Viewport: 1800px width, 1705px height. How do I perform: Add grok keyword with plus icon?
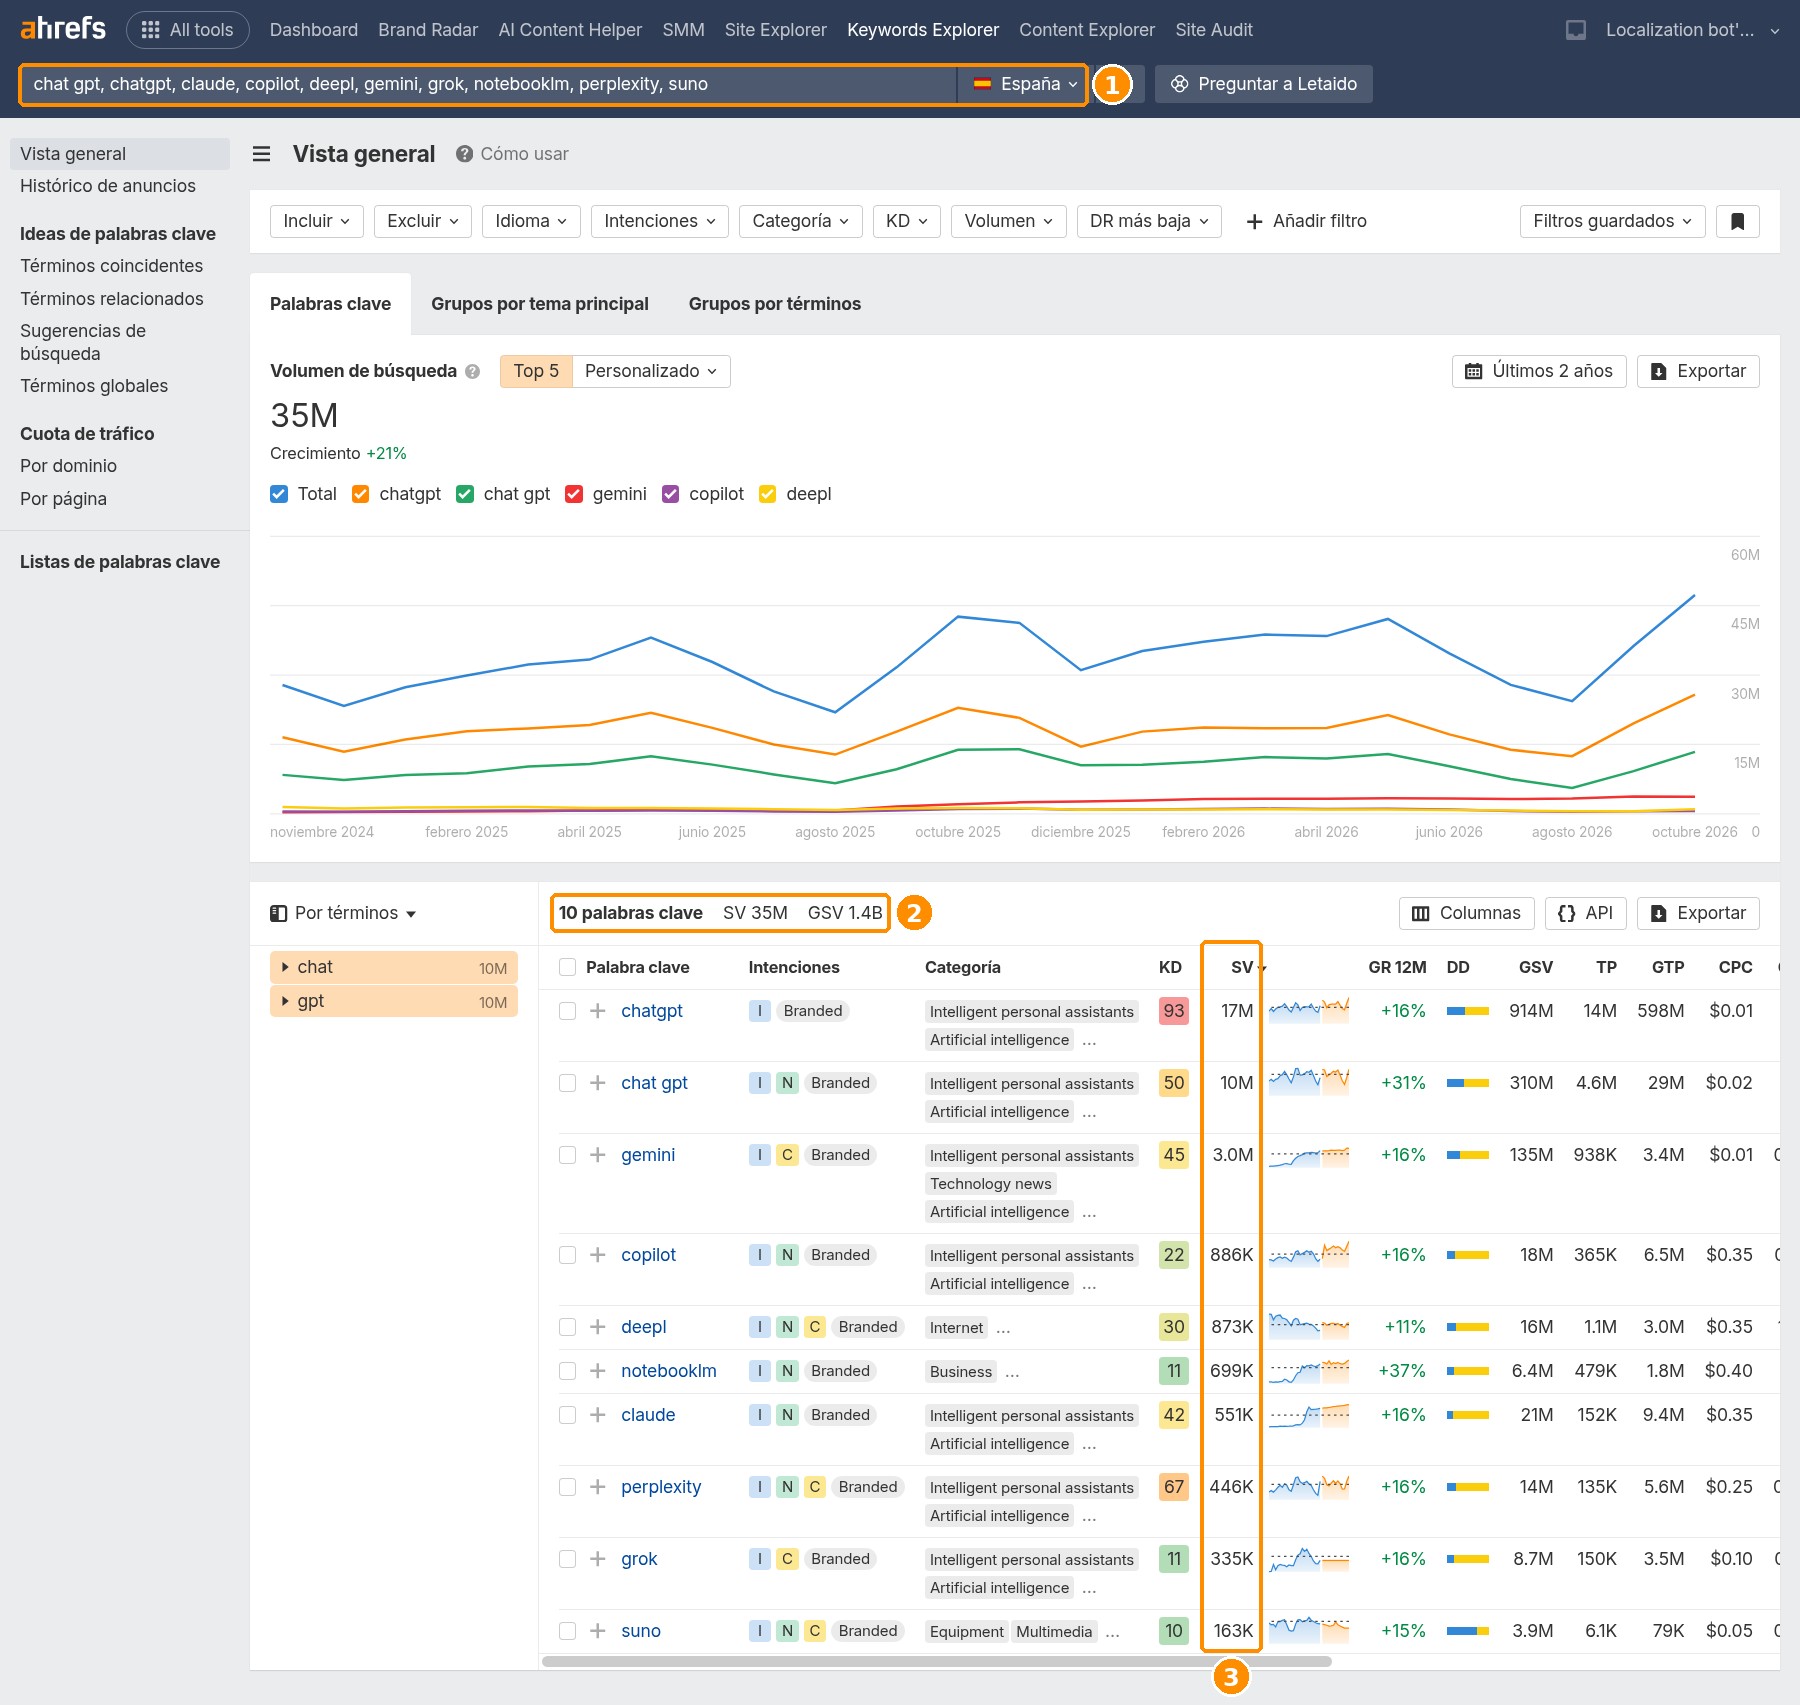pos(598,1559)
